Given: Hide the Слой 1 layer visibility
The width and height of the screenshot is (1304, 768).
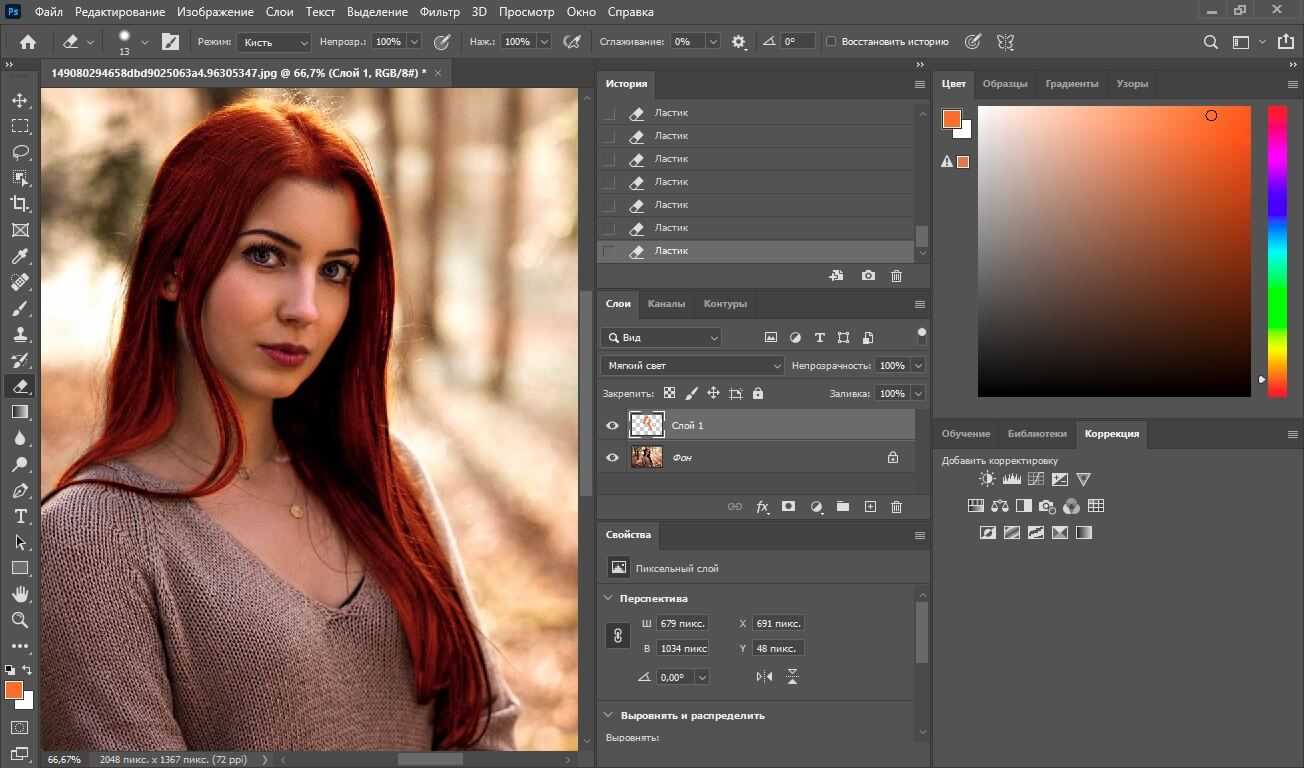Looking at the screenshot, I should (612, 426).
